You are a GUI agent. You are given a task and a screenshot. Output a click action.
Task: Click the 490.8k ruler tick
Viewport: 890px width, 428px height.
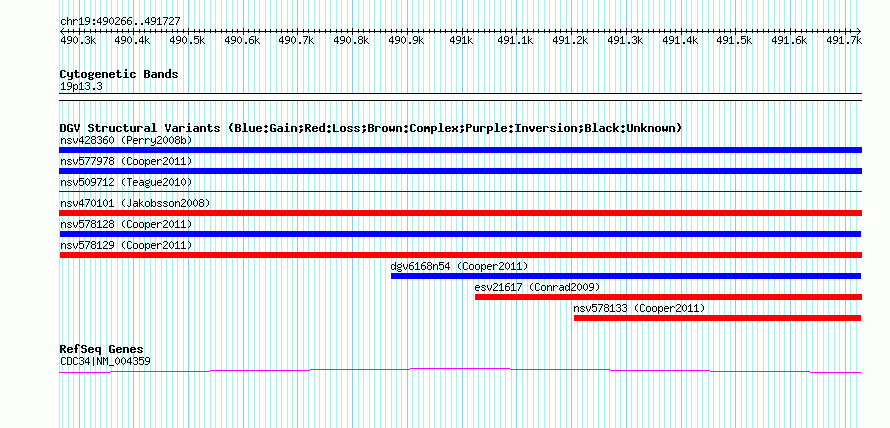pos(352,40)
